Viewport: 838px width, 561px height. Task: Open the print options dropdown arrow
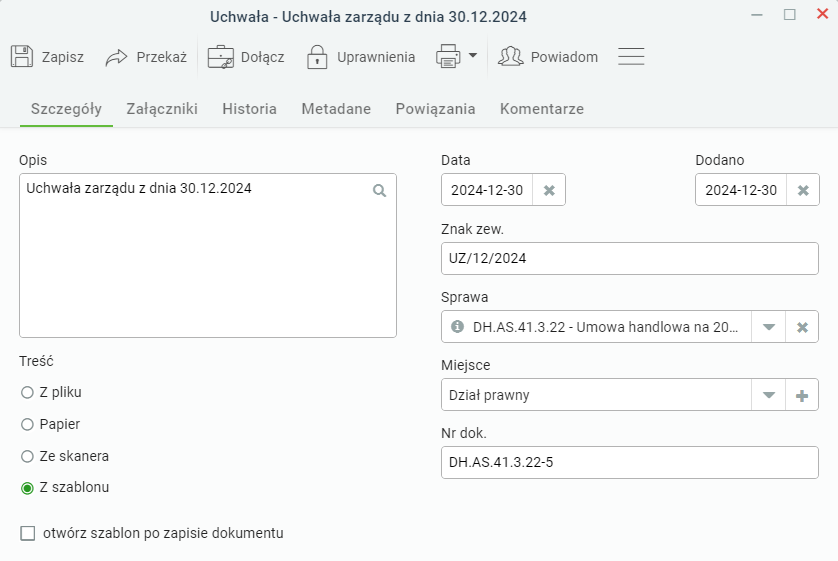coord(472,55)
